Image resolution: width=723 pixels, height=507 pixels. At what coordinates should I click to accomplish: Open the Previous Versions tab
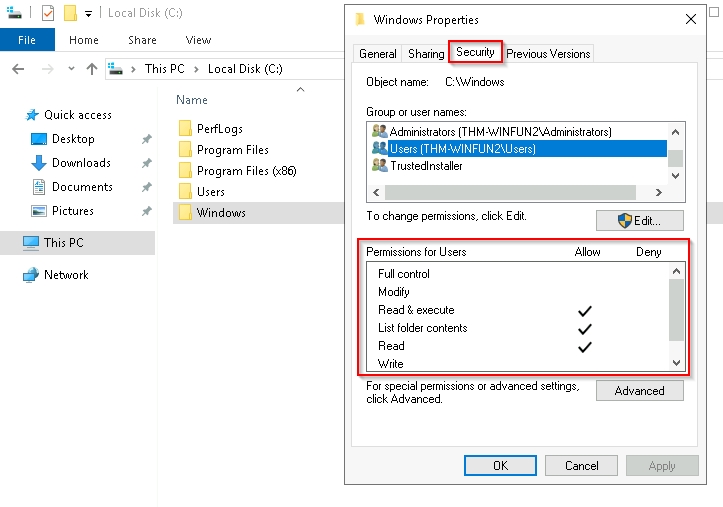(547, 54)
